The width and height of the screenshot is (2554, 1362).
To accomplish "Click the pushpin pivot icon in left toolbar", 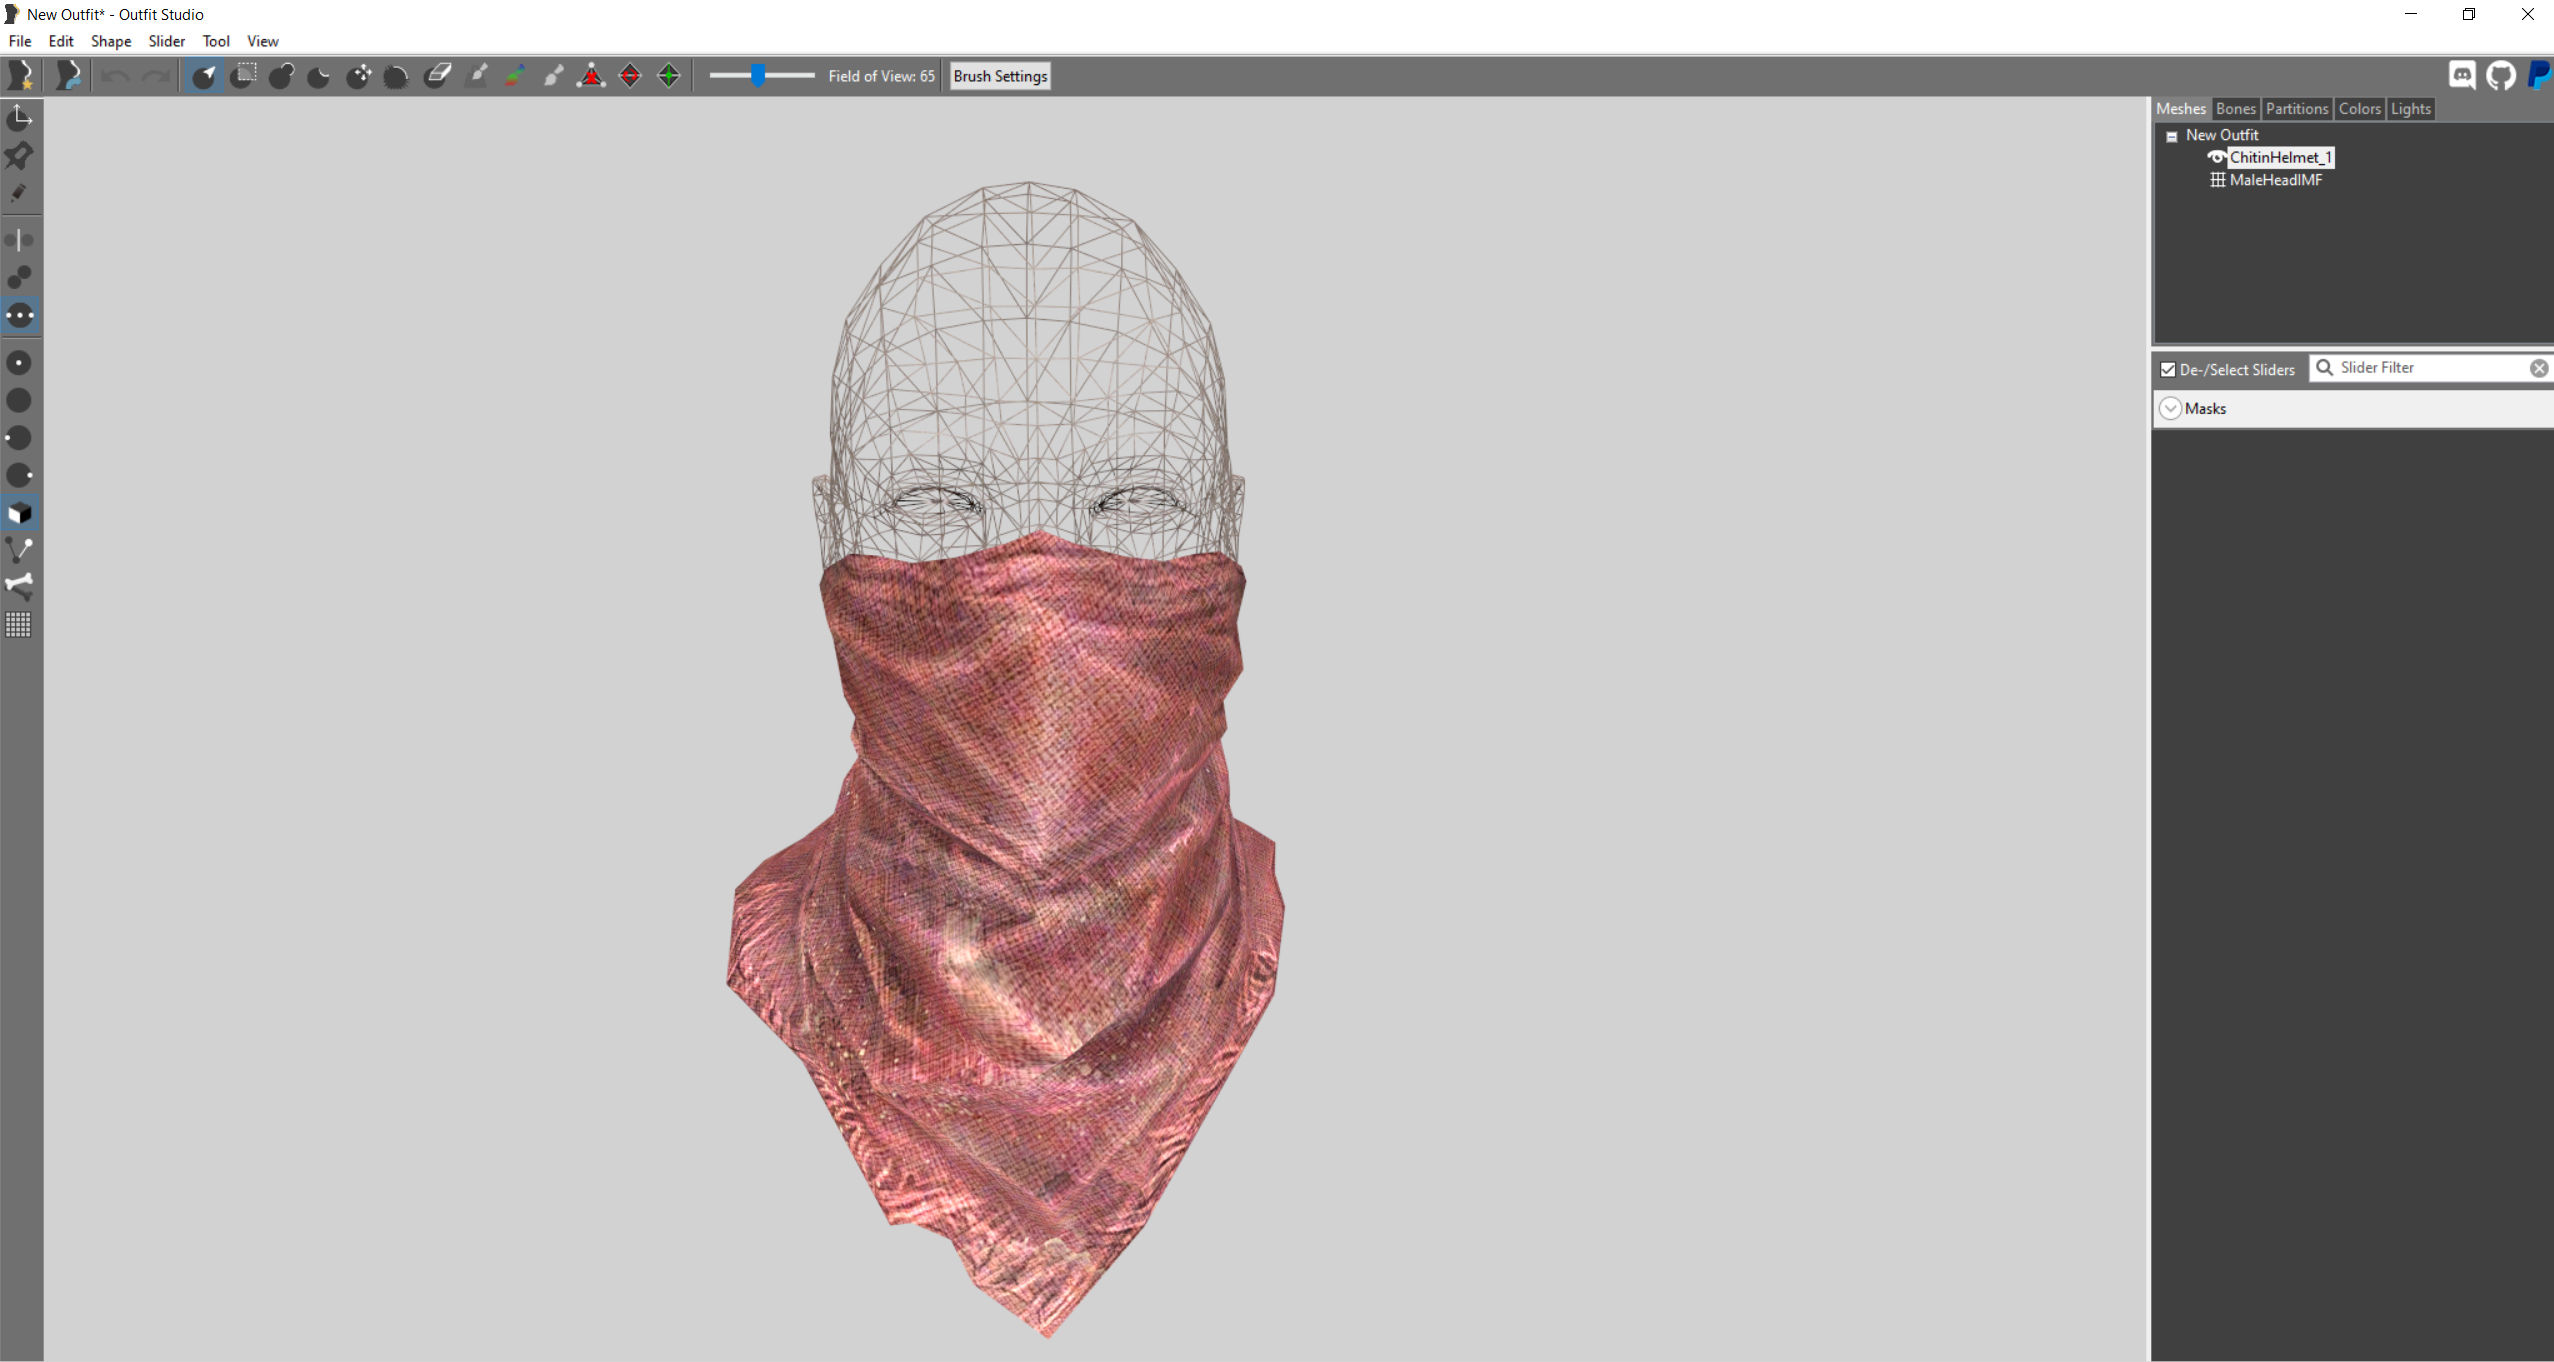I will pyautogui.click(x=19, y=156).
